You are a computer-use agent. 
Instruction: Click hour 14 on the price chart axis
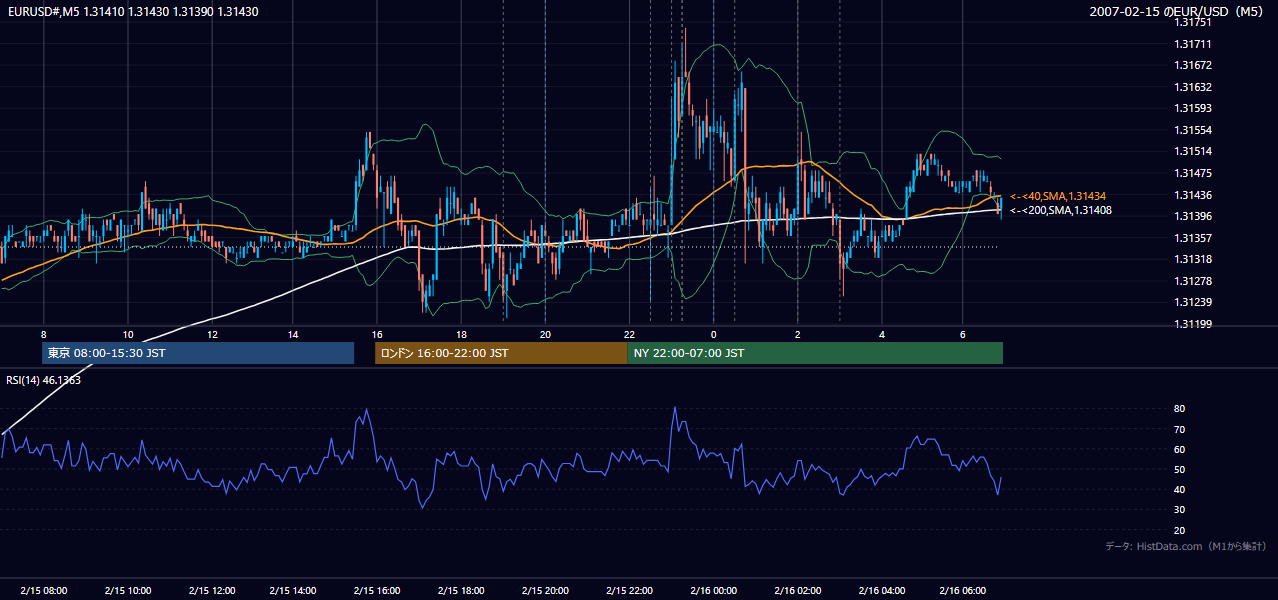point(294,334)
